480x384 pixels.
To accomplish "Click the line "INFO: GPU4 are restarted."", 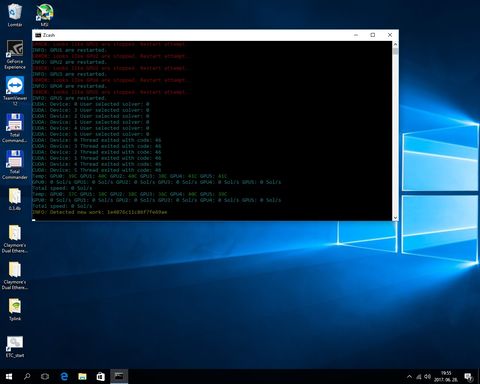I will click(69, 86).
